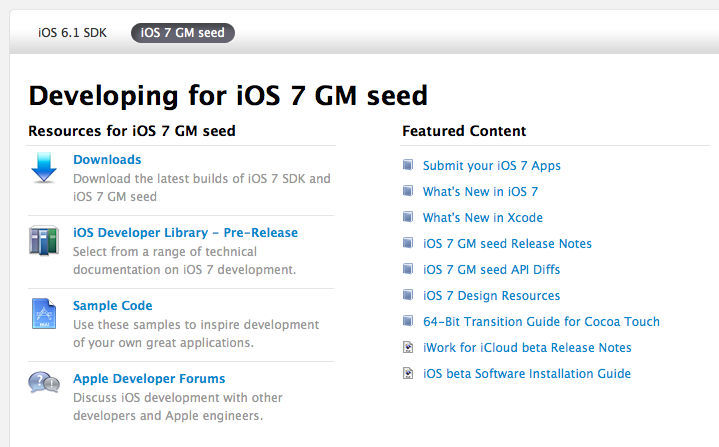Open iOS Developer Library – Pre-Release link

point(185,233)
